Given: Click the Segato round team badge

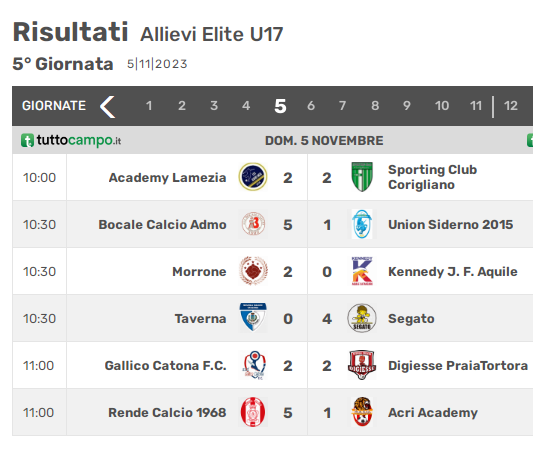Looking at the screenshot, I should click(362, 318).
